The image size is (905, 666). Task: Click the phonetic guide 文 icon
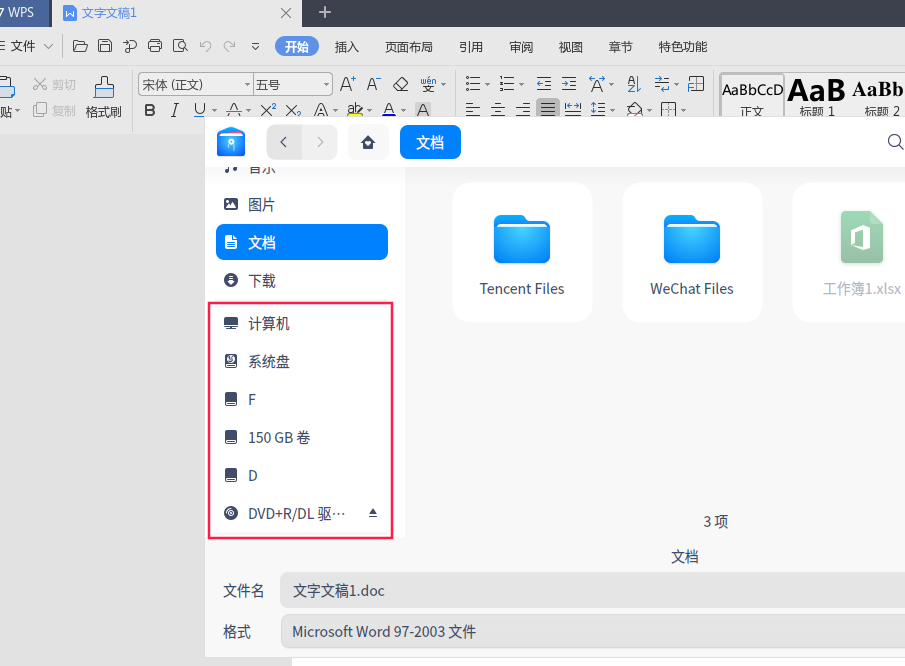(428, 84)
